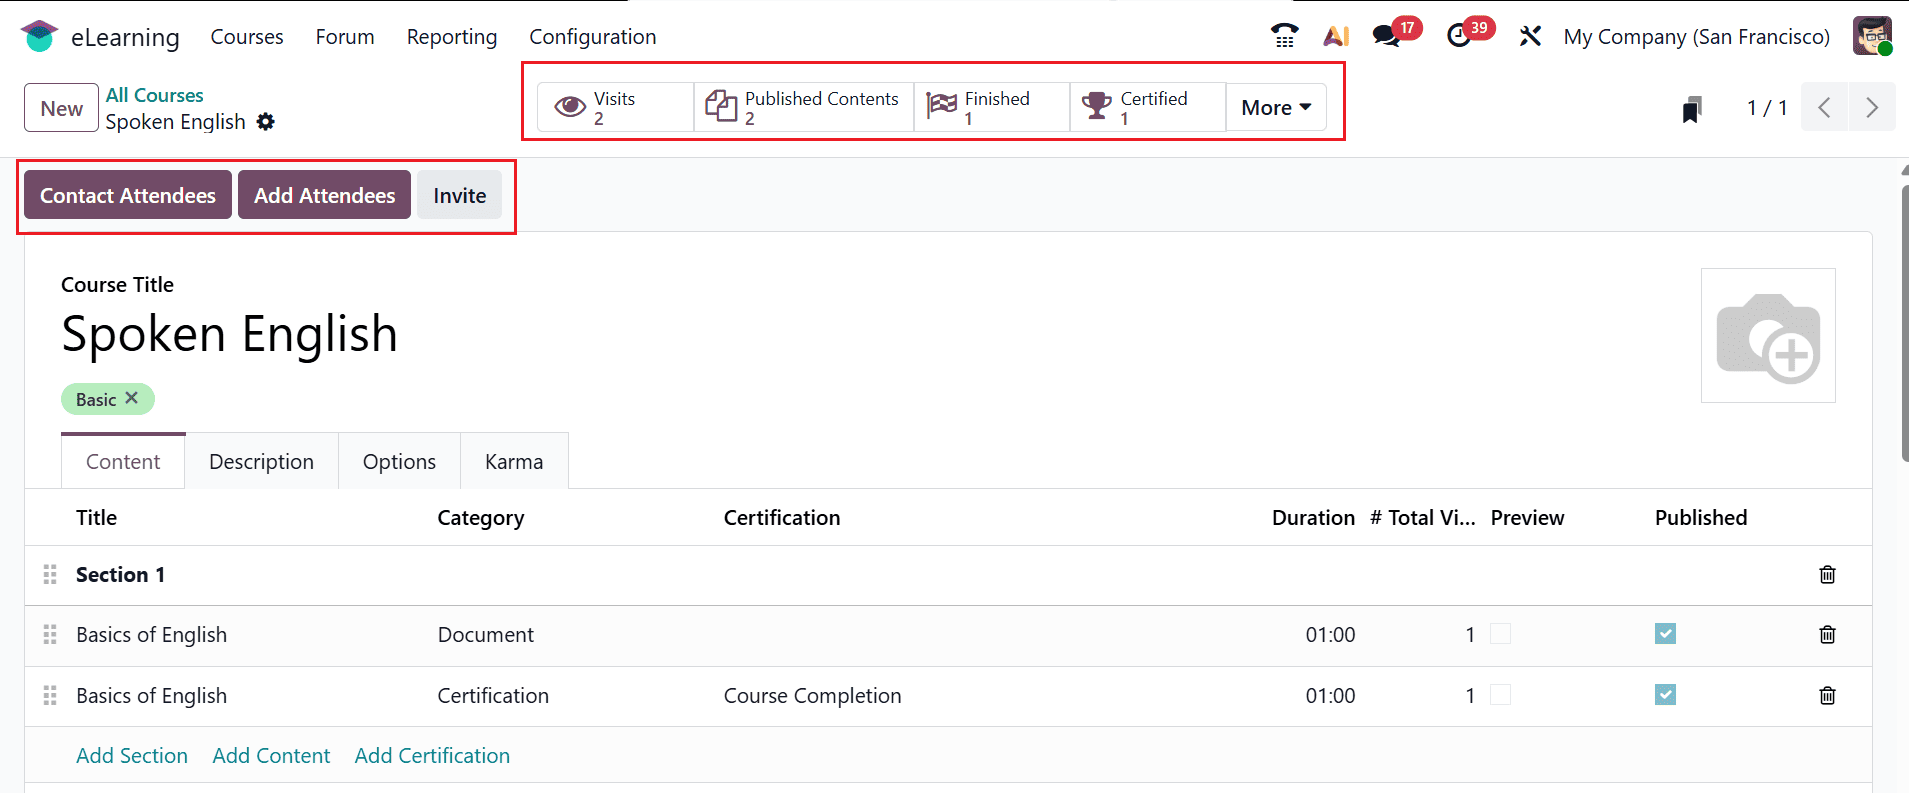The width and height of the screenshot is (1909, 793).
Task: Click the Document category cell
Action: [x=485, y=634]
